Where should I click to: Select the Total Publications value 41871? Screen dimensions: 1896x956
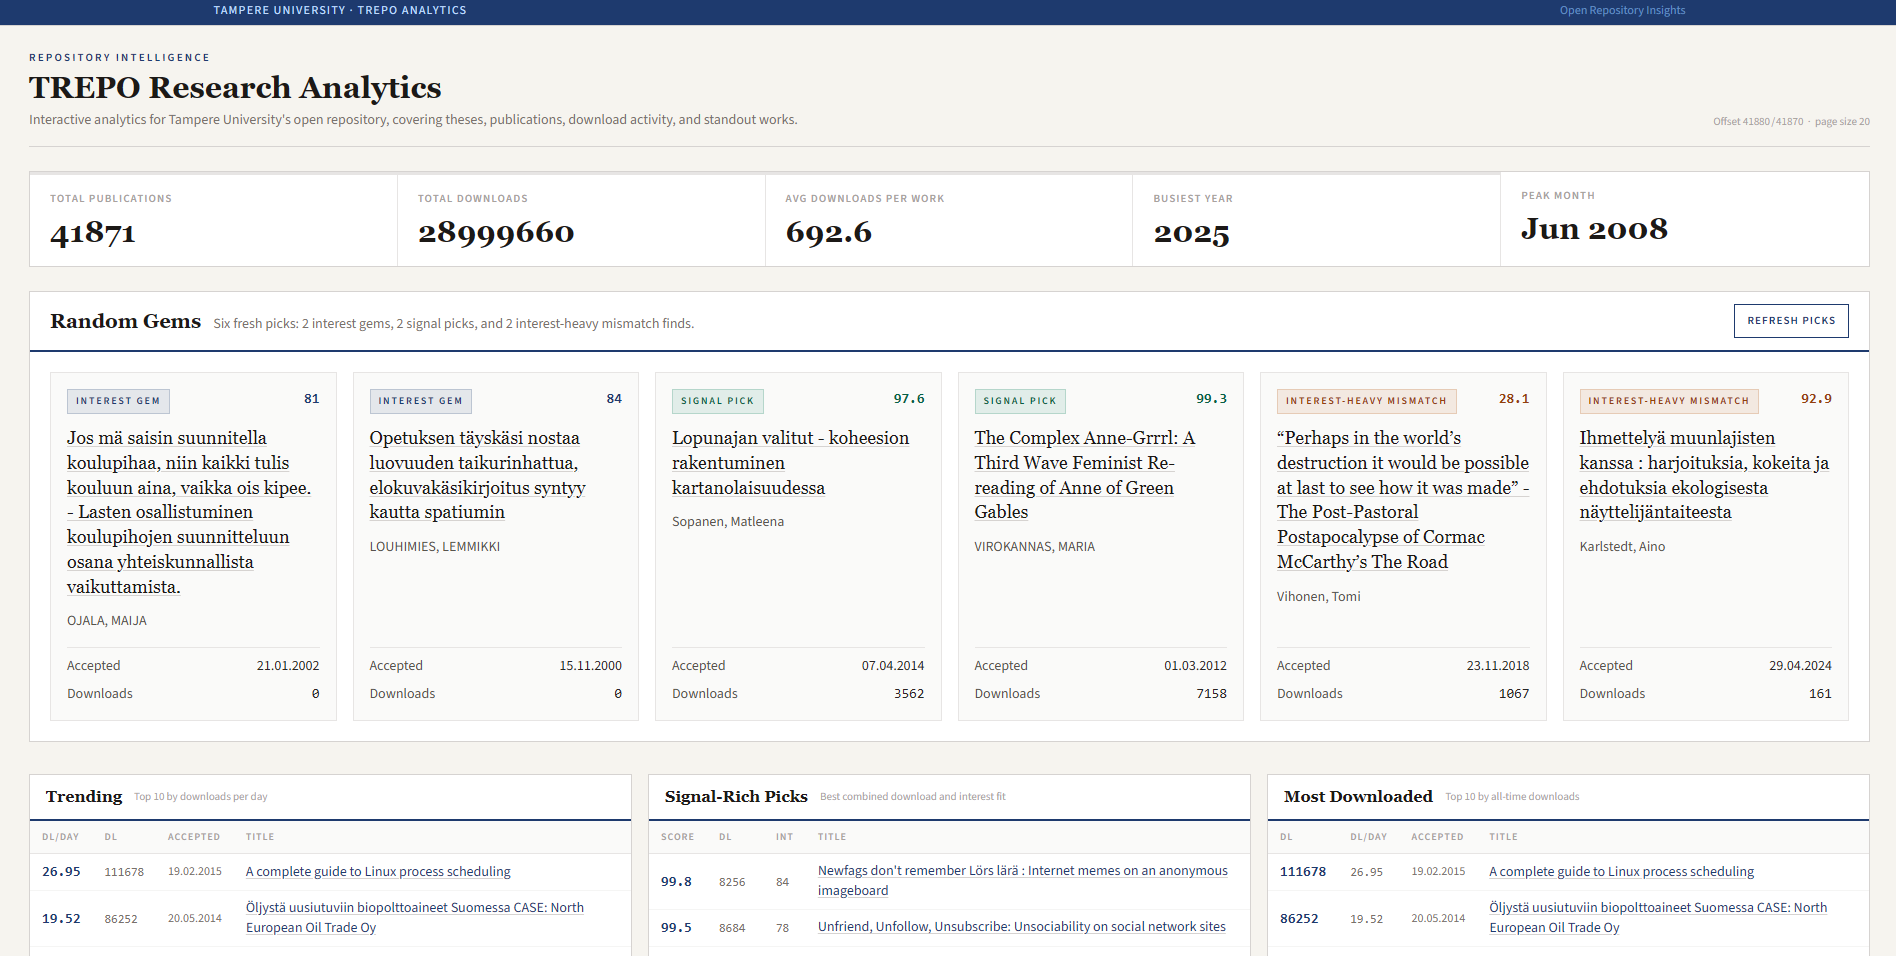(93, 233)
